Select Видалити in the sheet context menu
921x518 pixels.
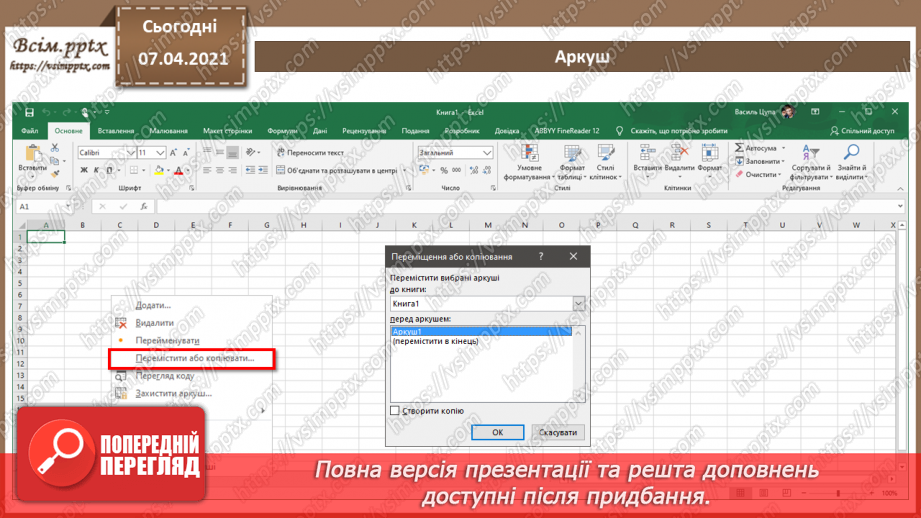[x=154, y=323]
